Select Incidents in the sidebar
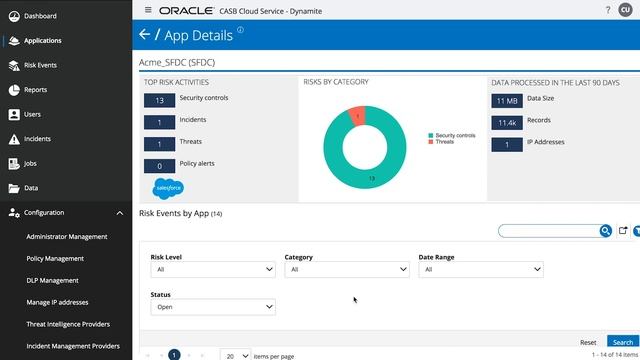 coord(38,139)
